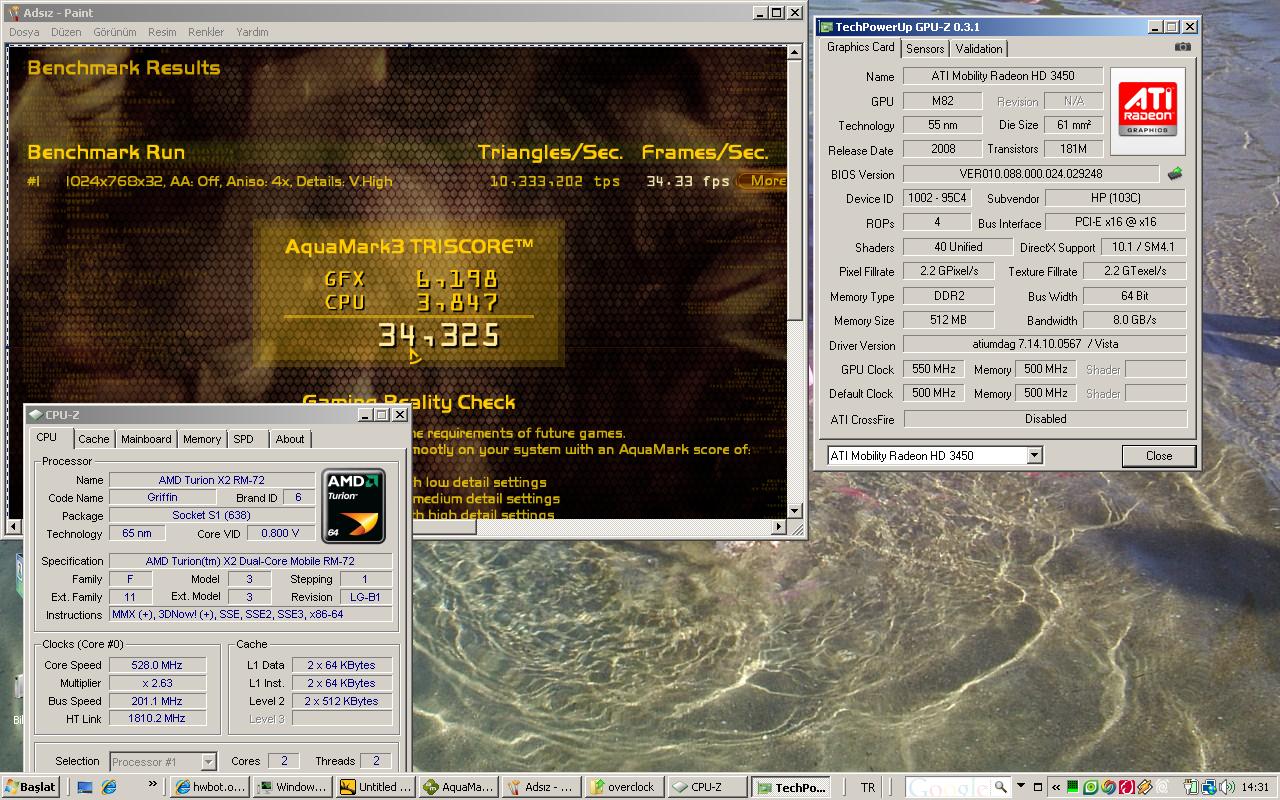
Task: Click the Internet Explorer quick launch icon
Action: point(109,787)
